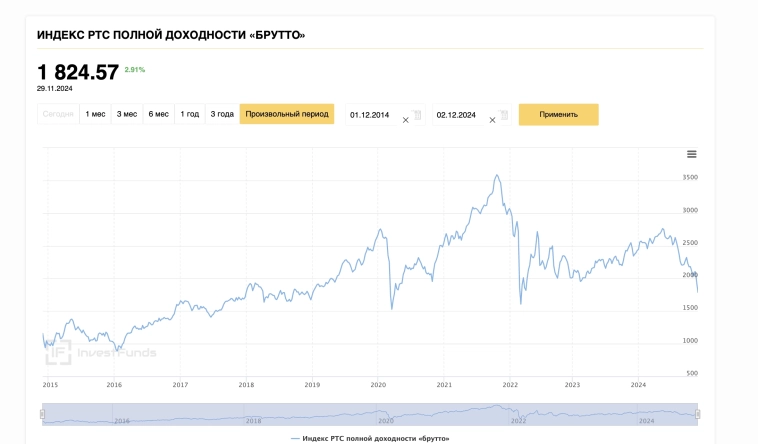Image resolution: width=758 pixels, height=444 pixels.
Task: Select the Сегодня period tab
Action: 58,114
